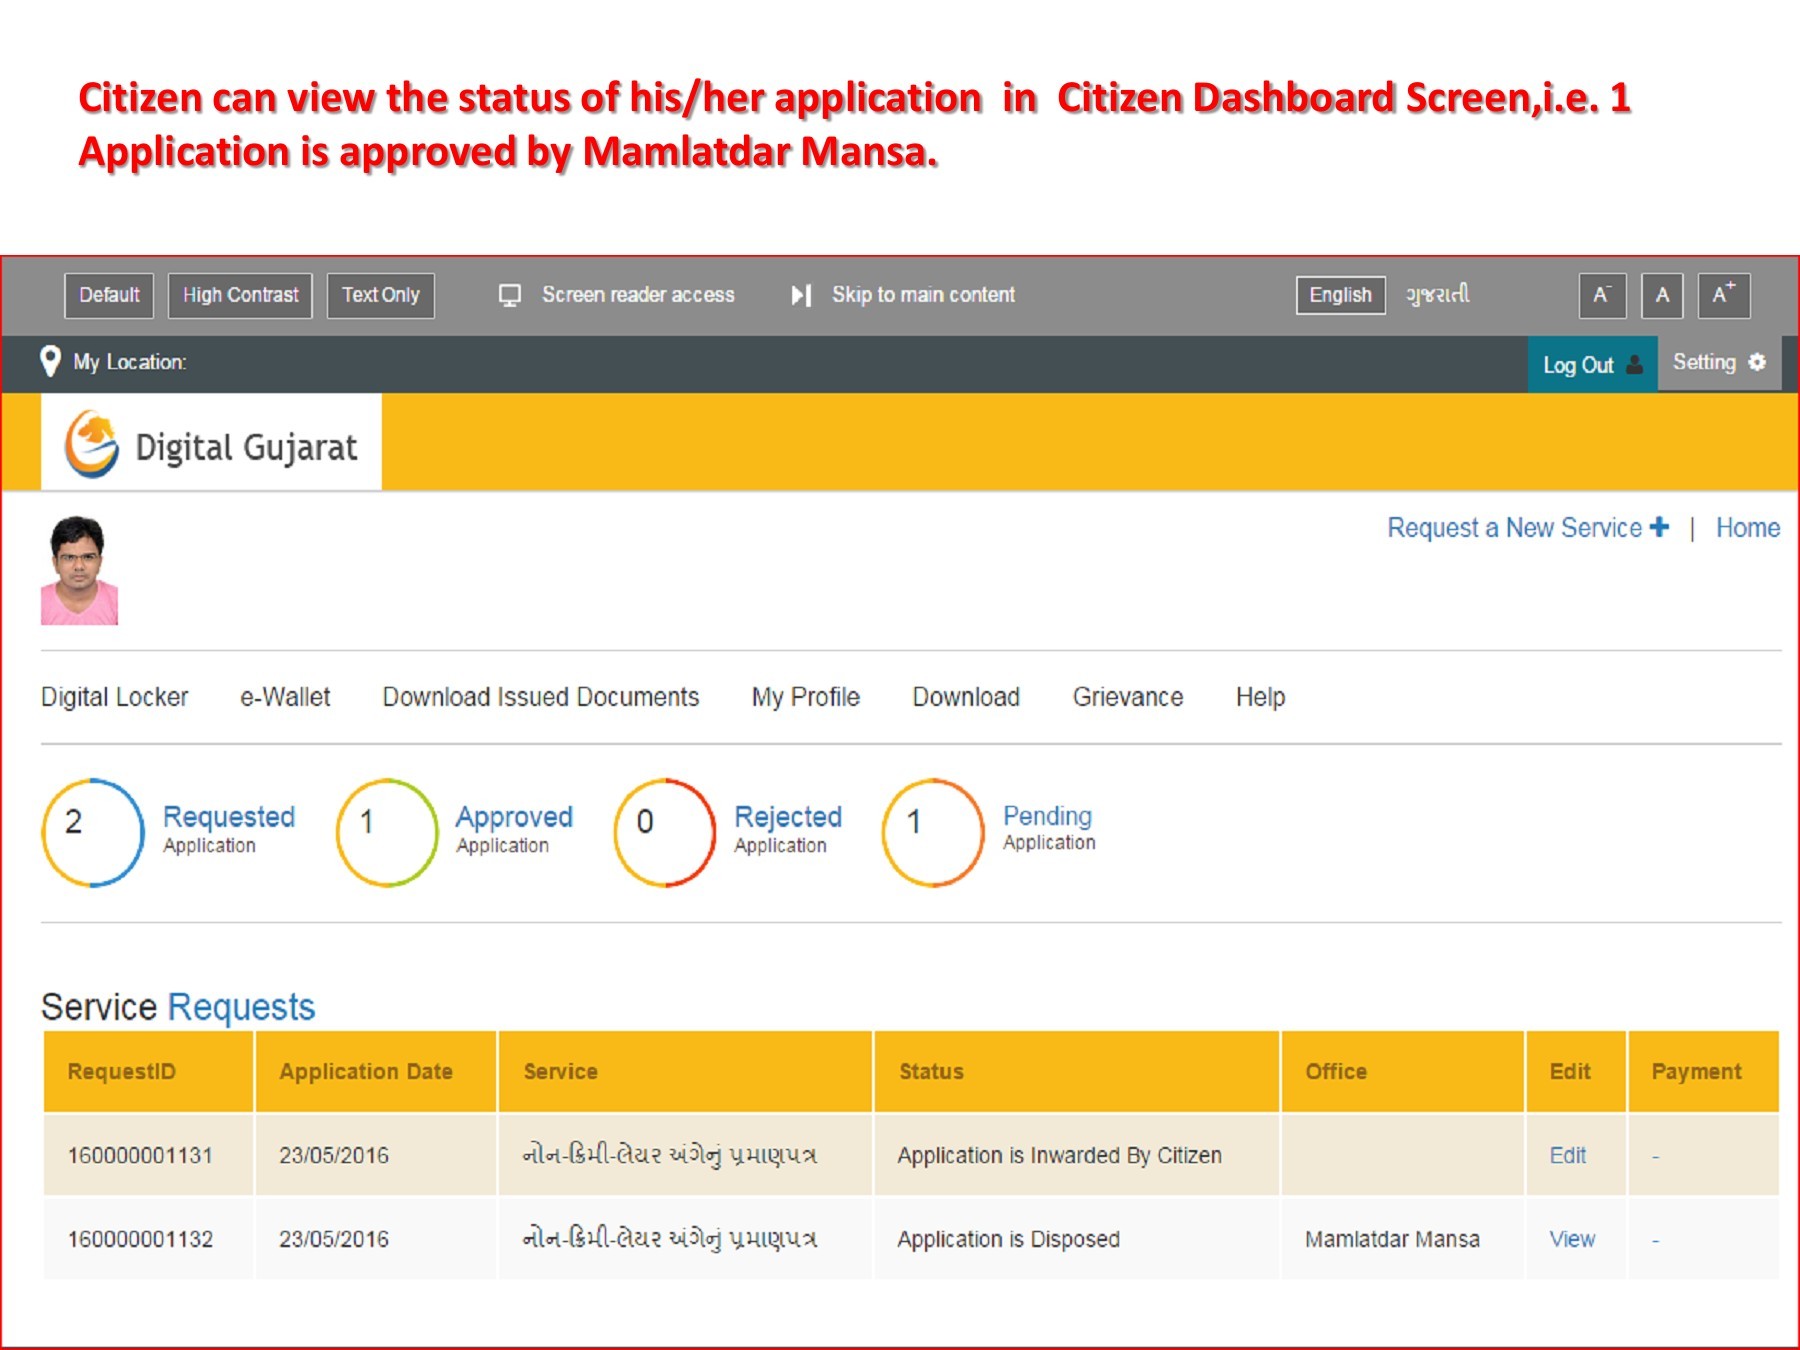Increase font size with A+ button
The height and width of the screenshot is (1350, 1800).
[x=1723, y=295]
